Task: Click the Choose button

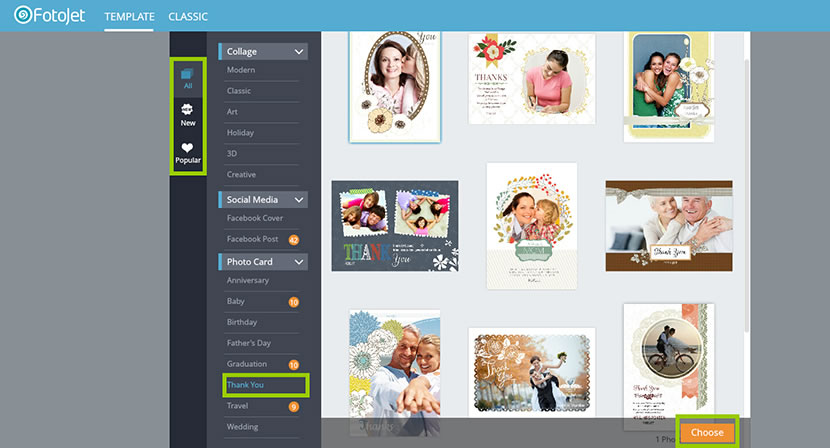Action: tap(707, 432)
